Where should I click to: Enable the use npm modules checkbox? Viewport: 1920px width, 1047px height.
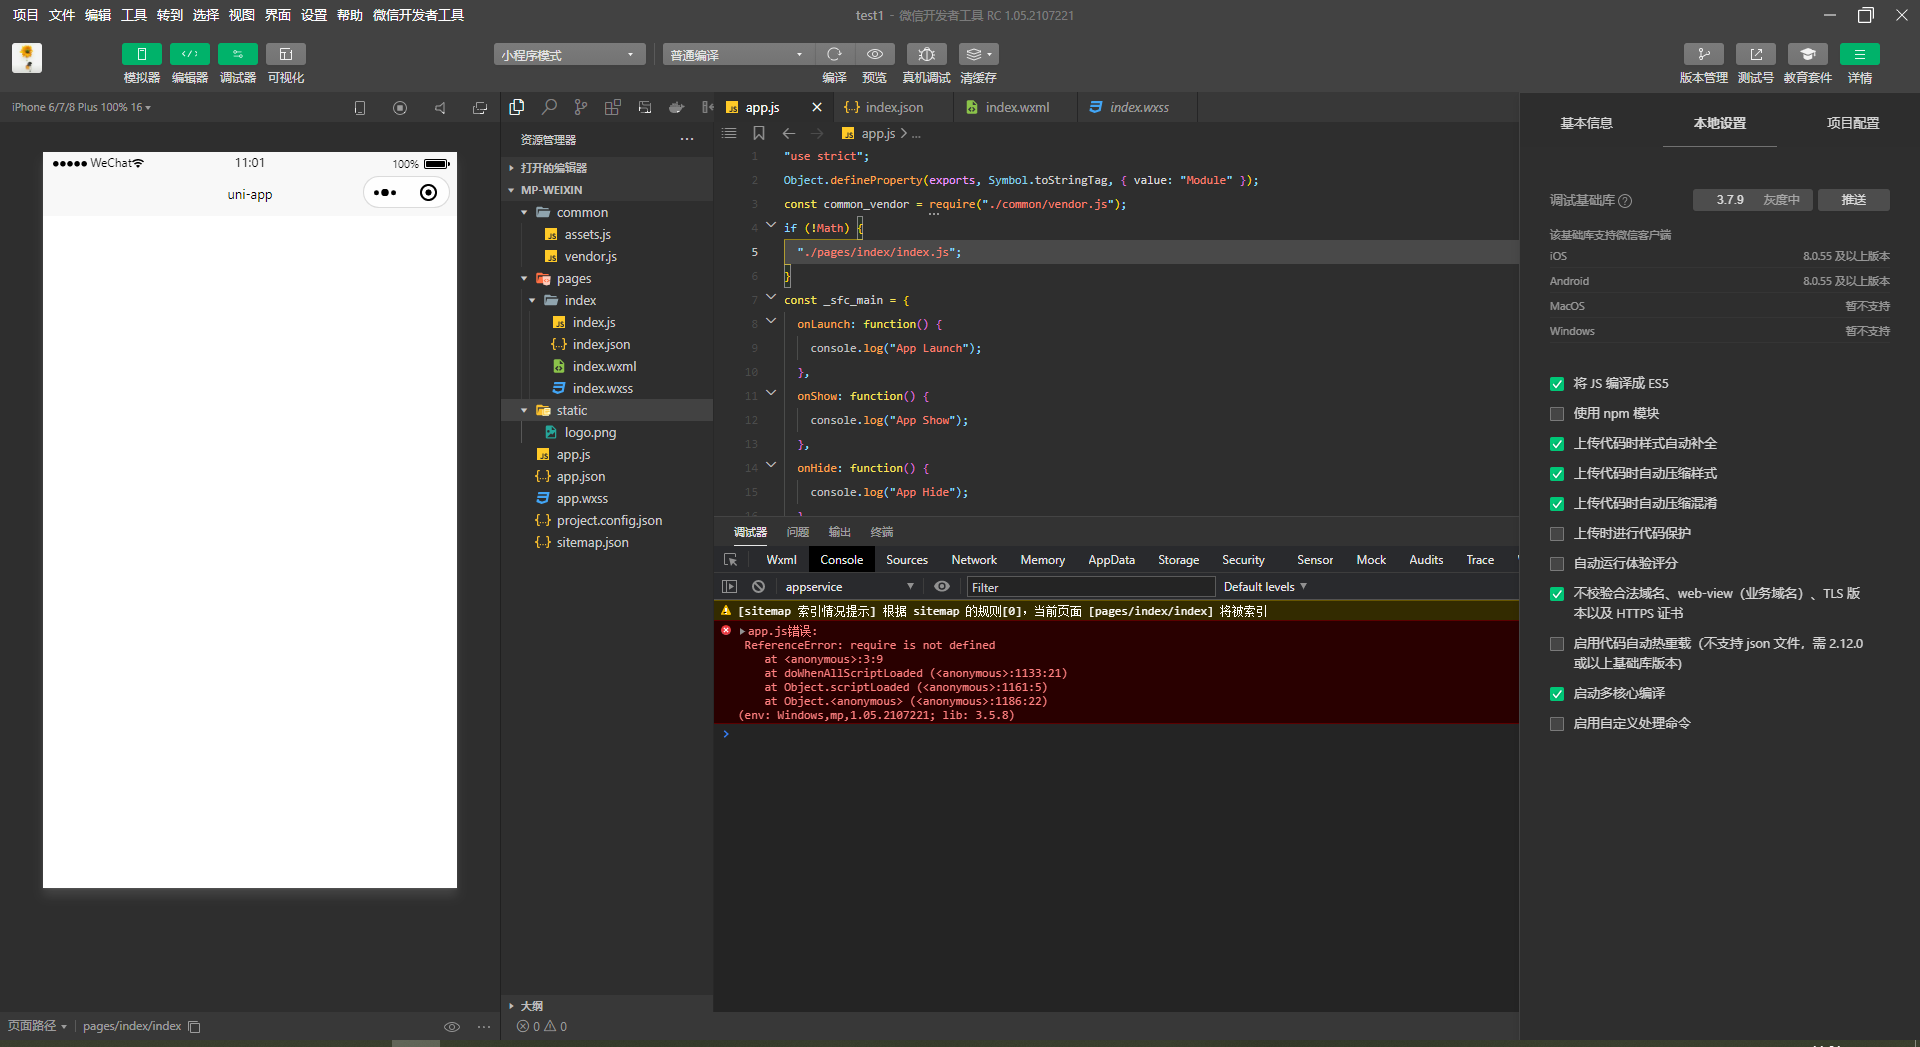tap(1557, 414)
